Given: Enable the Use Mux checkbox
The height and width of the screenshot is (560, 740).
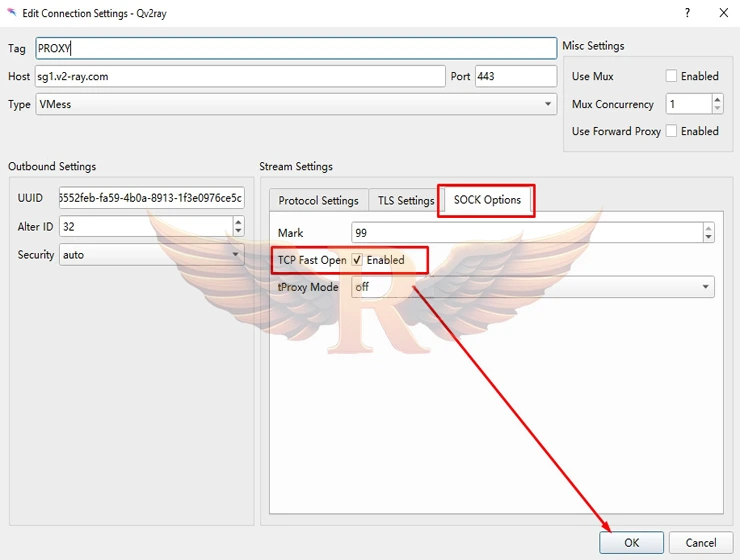Looking at the screenshot, I should click(671, 76).
